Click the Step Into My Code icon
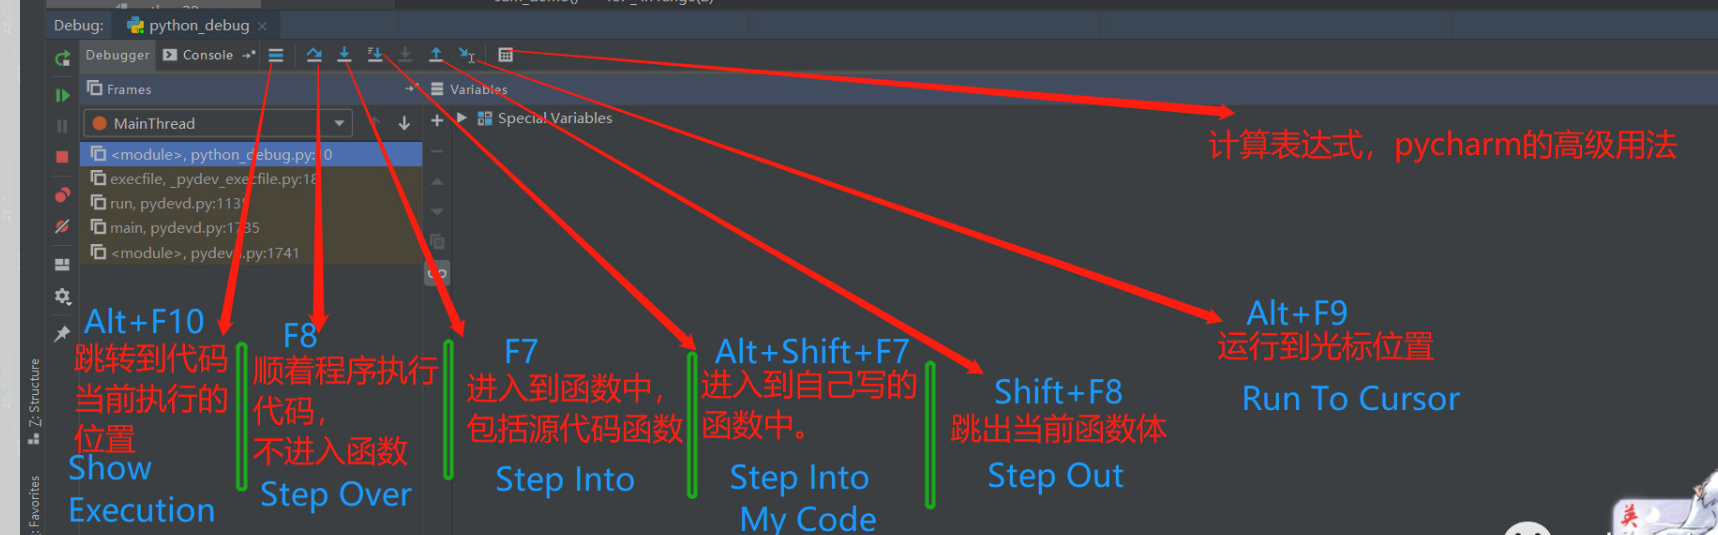 pyautogui.click(x=375, y=55)
